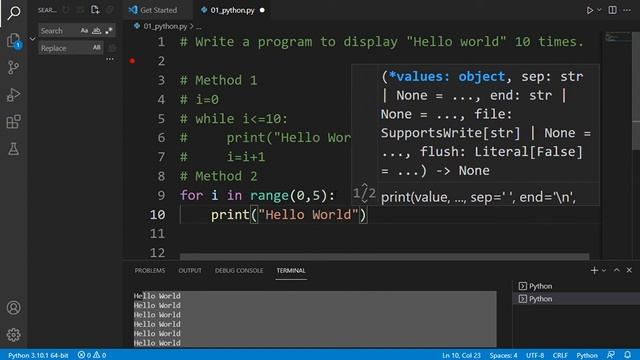
Task: Create a new terminal with plus icon
Action: (x=594, y=270)
